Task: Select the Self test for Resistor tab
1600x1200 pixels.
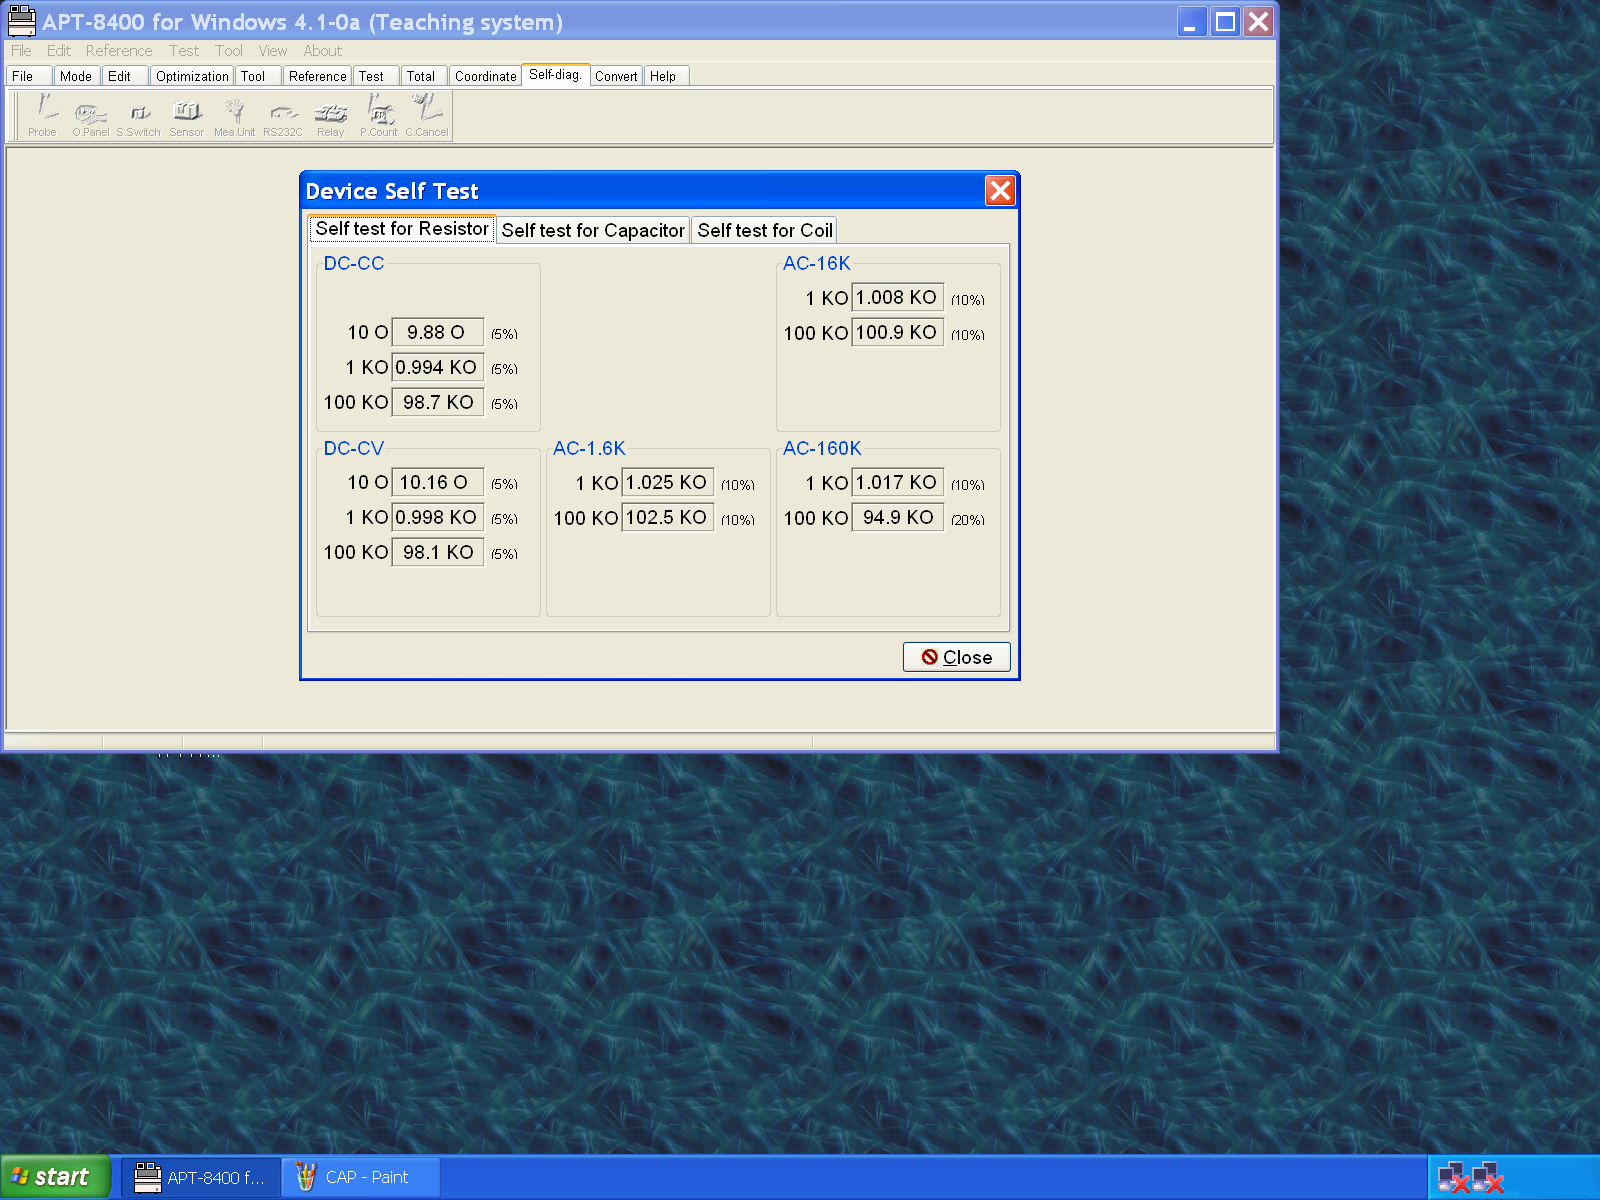Action: click(x=402, y=229)
